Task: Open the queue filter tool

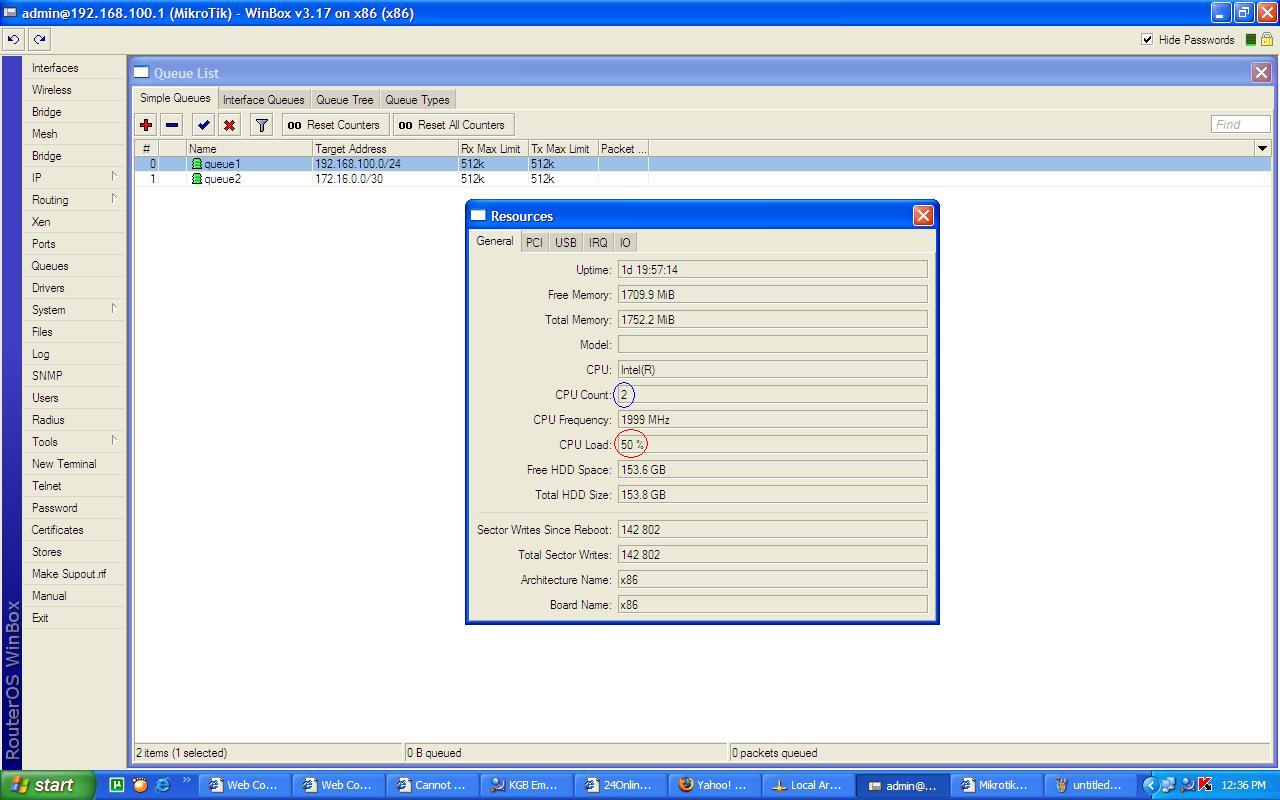Action: 260,124
